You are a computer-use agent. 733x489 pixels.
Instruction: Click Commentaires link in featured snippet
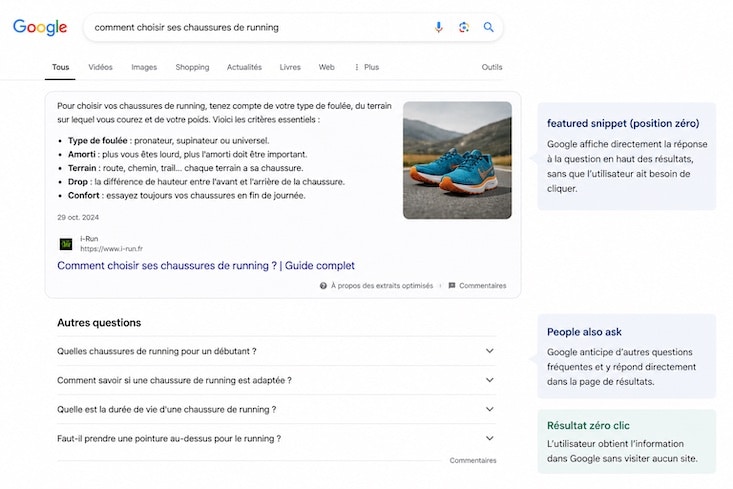(x=482, y=286)
